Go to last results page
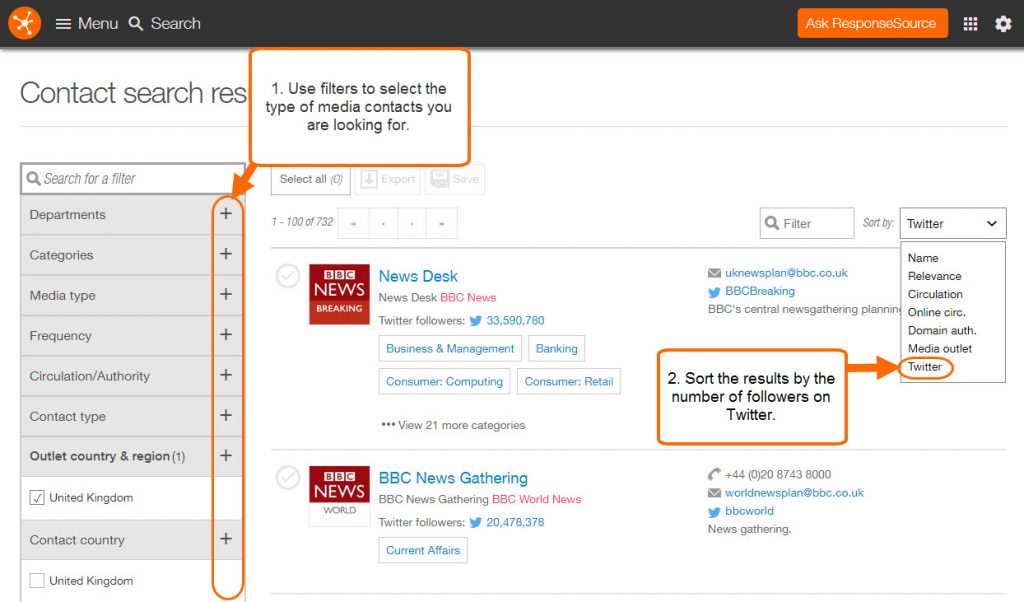The height and width of the screenshot is (602, 1024). 442,223
